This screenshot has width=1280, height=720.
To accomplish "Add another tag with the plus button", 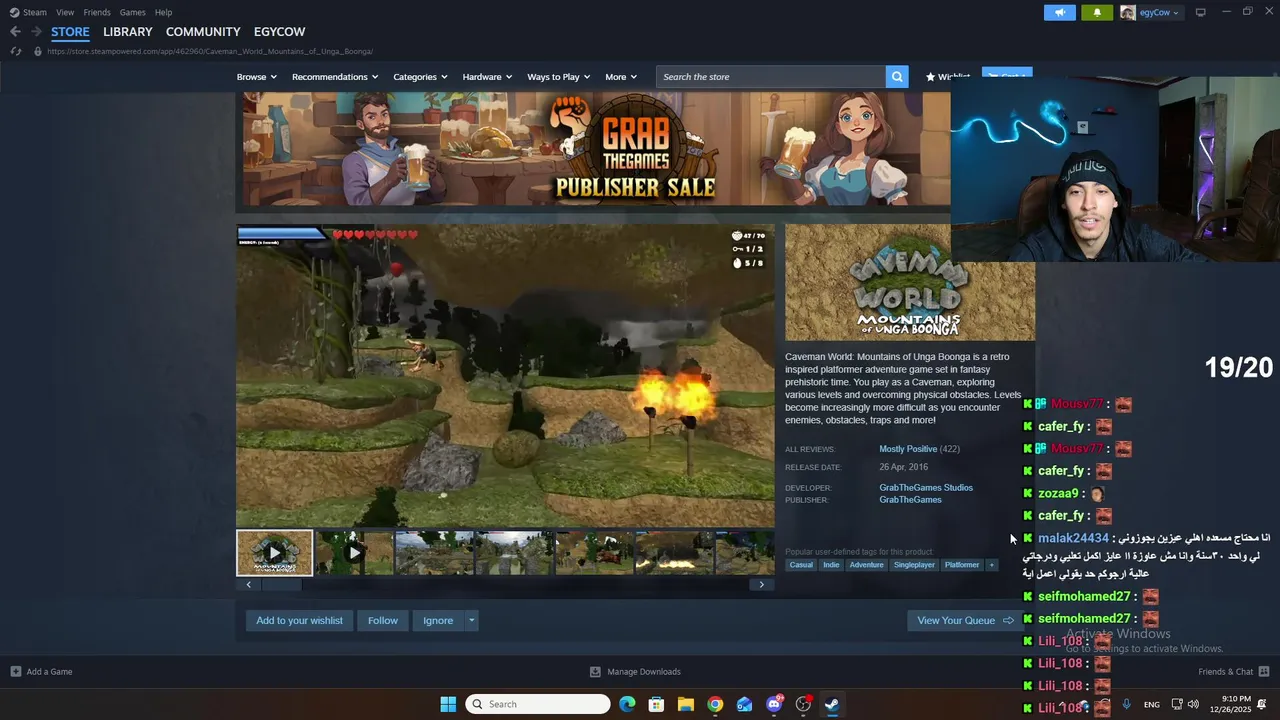I will (x=992, y=565).
